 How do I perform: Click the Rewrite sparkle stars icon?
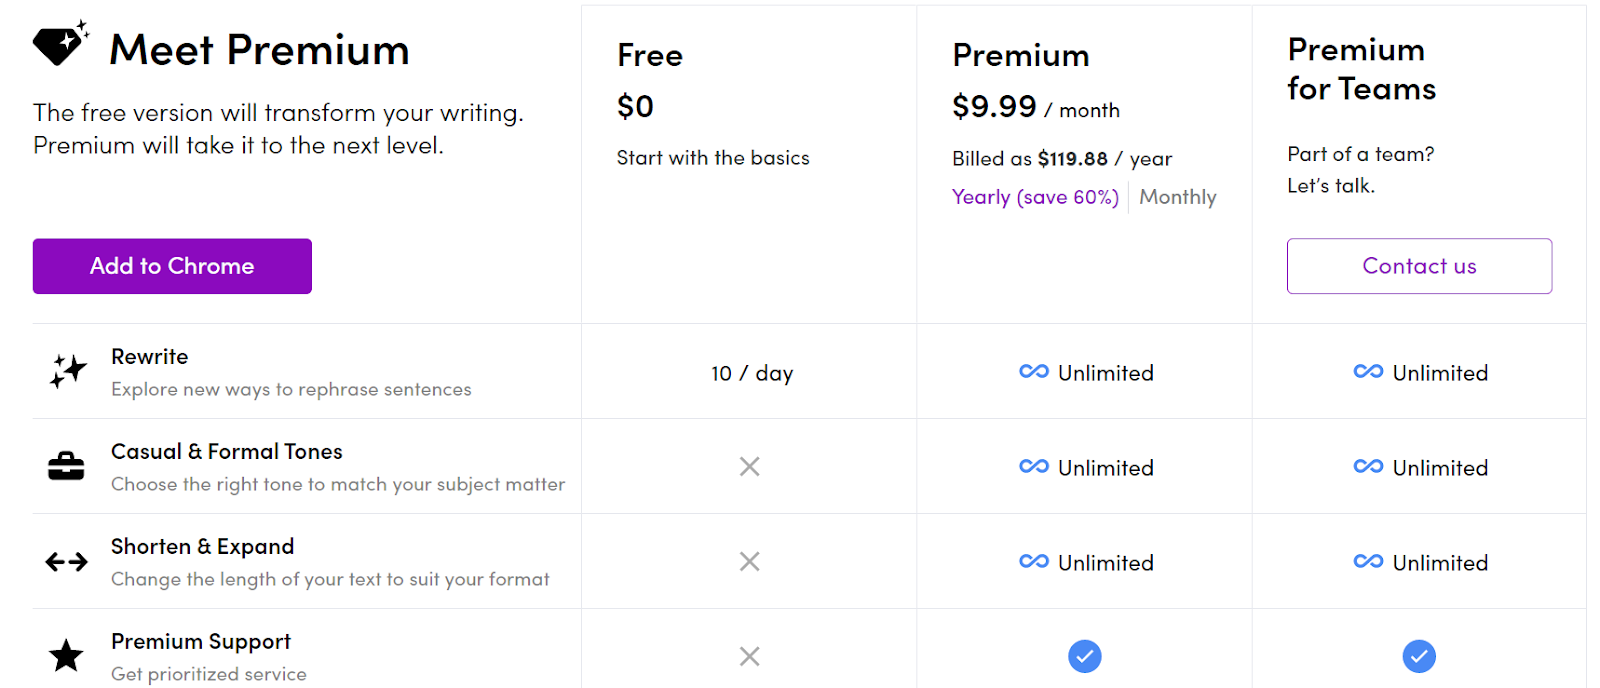point(68,371)
